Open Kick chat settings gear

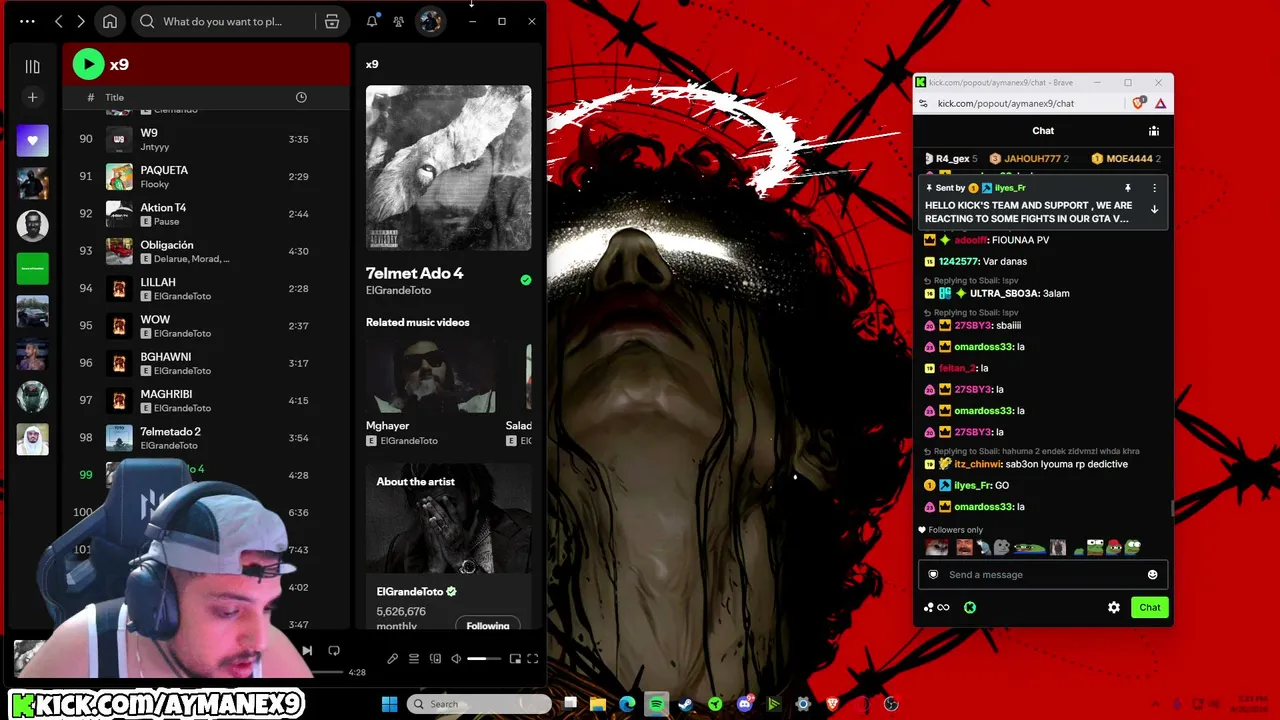pos(1114,607)
